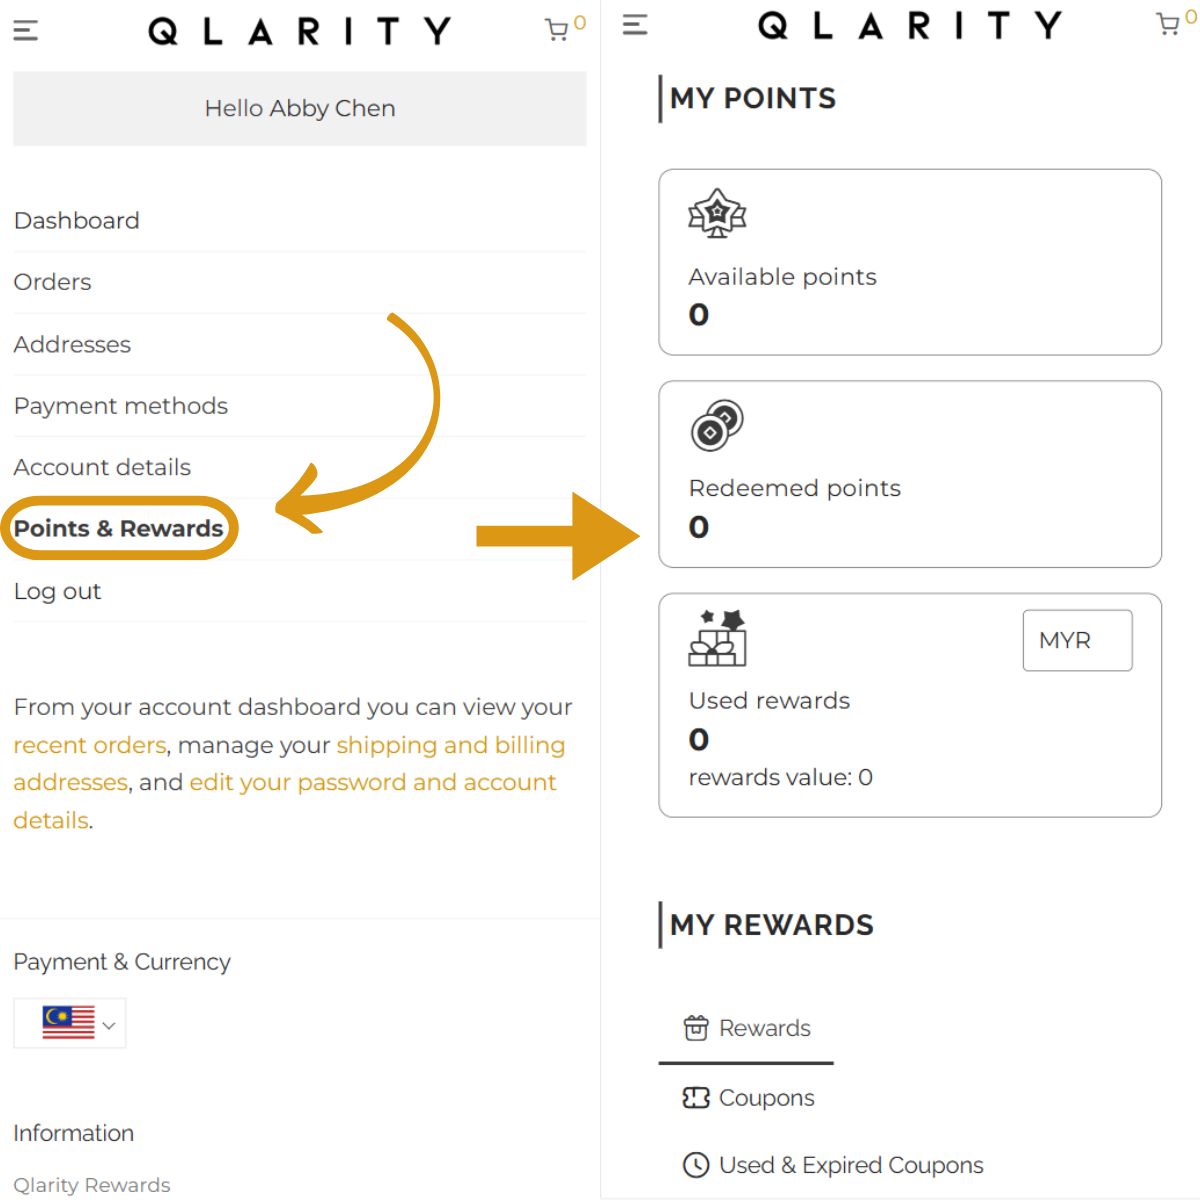Click the Used rewards gift boxes icon
This screenshot has height=1200, width=1200.
coord(717,638)
